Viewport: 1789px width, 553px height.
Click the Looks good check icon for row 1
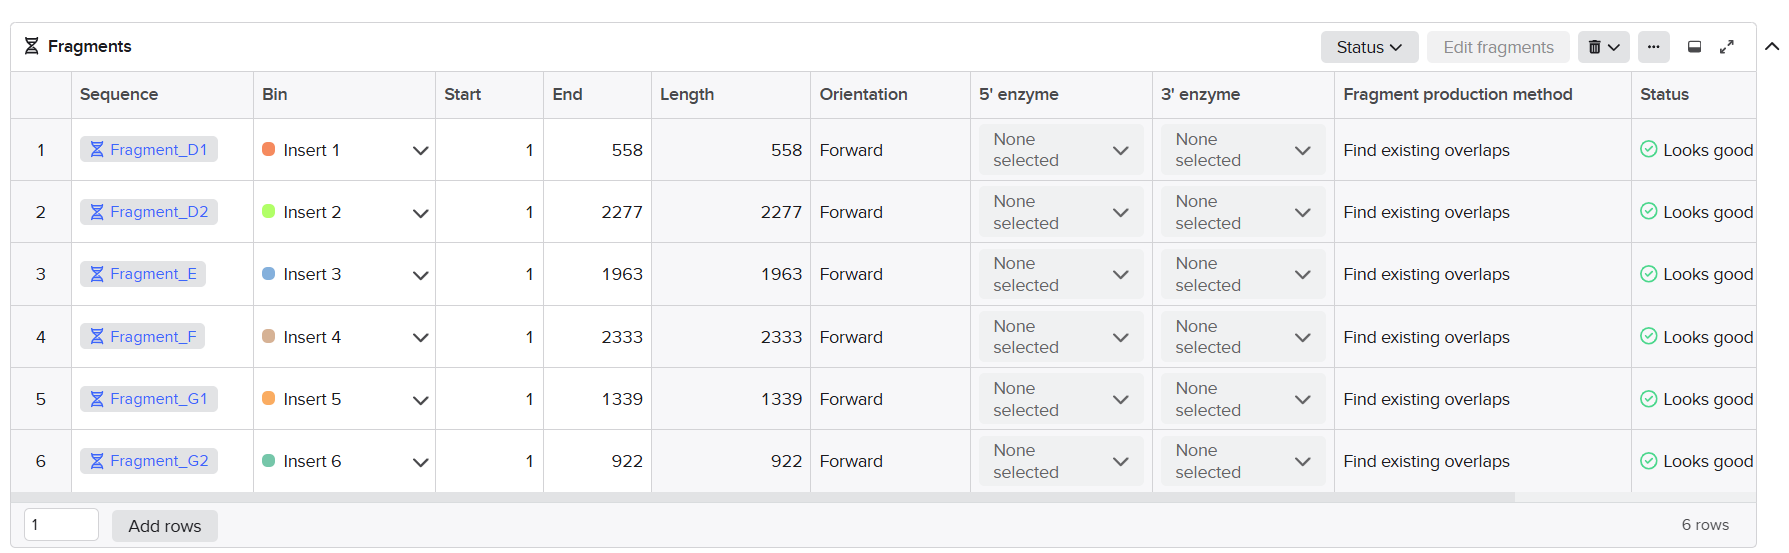[1649, 149]
